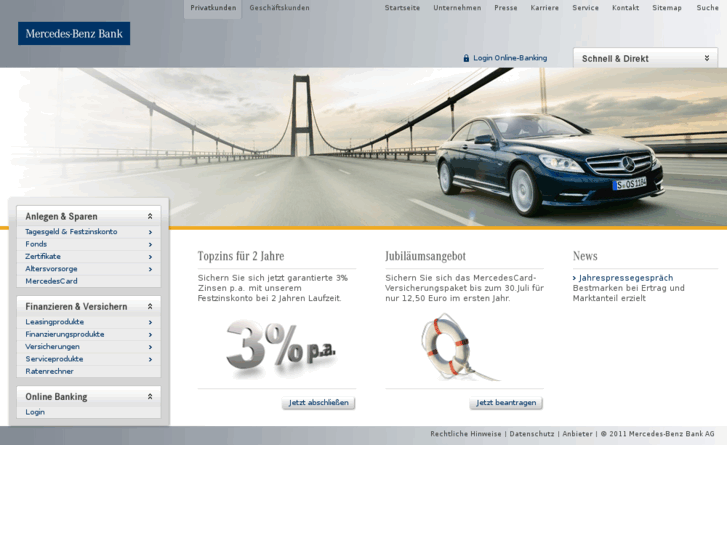The height and width of the screenshot is (545, 727).
Task: Collapse the Anlegen & Sparen section arrows
Action: tap(150, 216)
